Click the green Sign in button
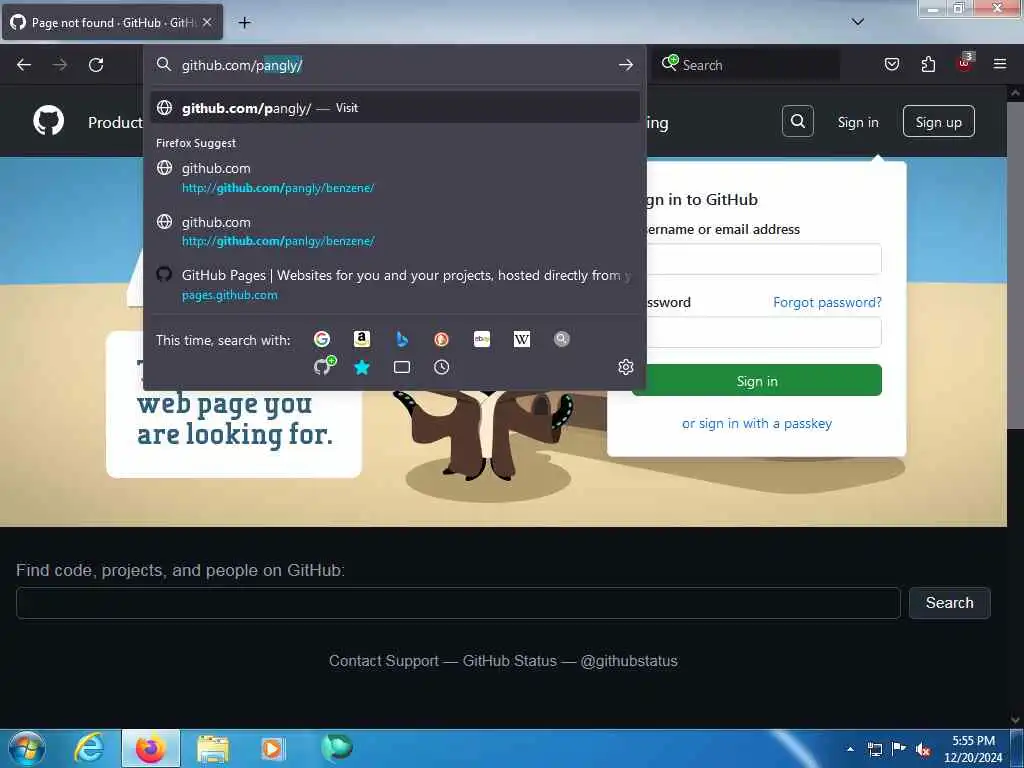Screen dimensions: 1024x768 (x=756, y=381)
